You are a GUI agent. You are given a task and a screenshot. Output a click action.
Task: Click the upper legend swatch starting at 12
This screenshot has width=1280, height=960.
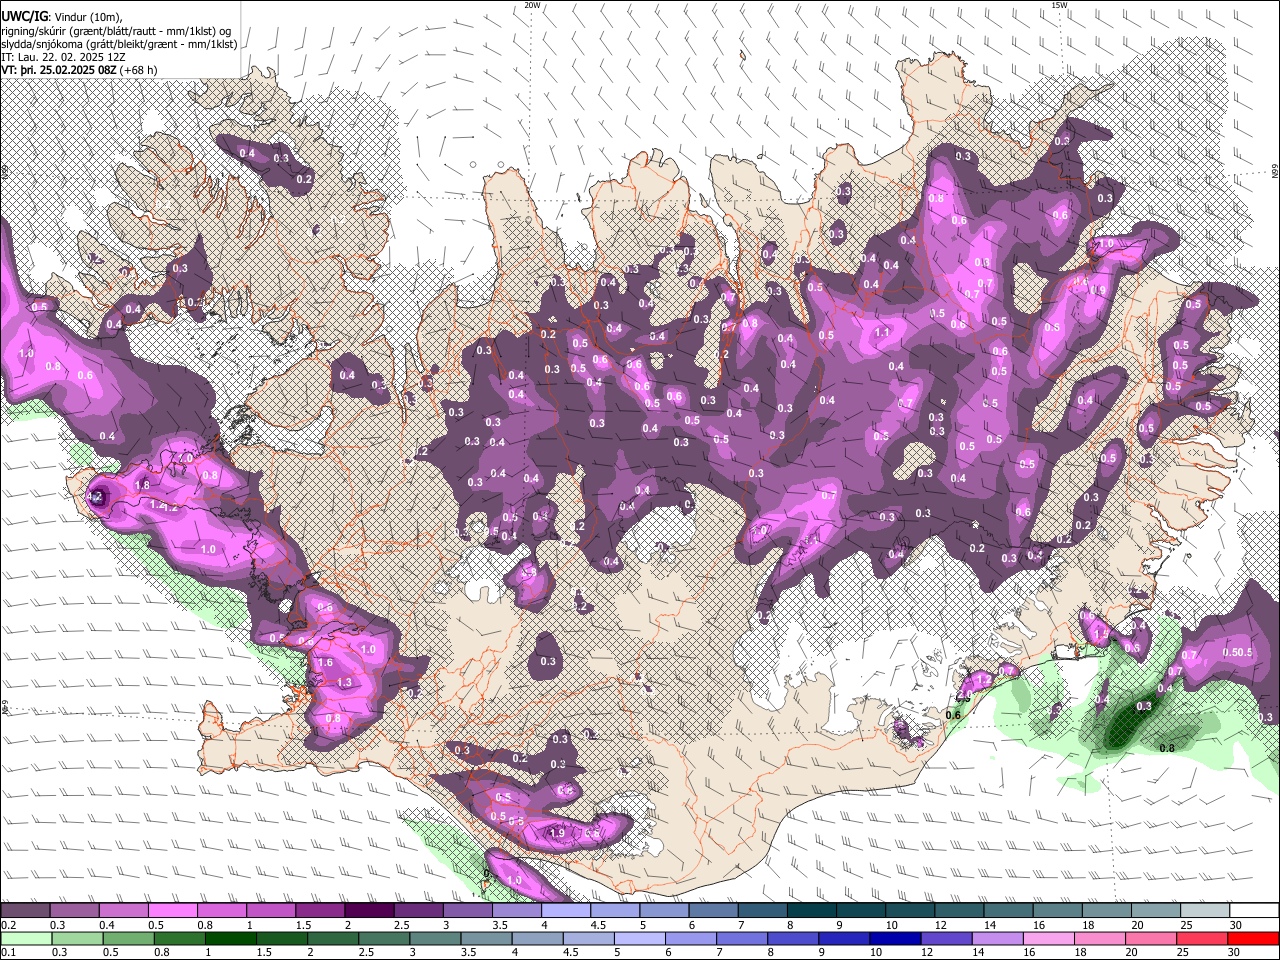[x=960, y=911]
